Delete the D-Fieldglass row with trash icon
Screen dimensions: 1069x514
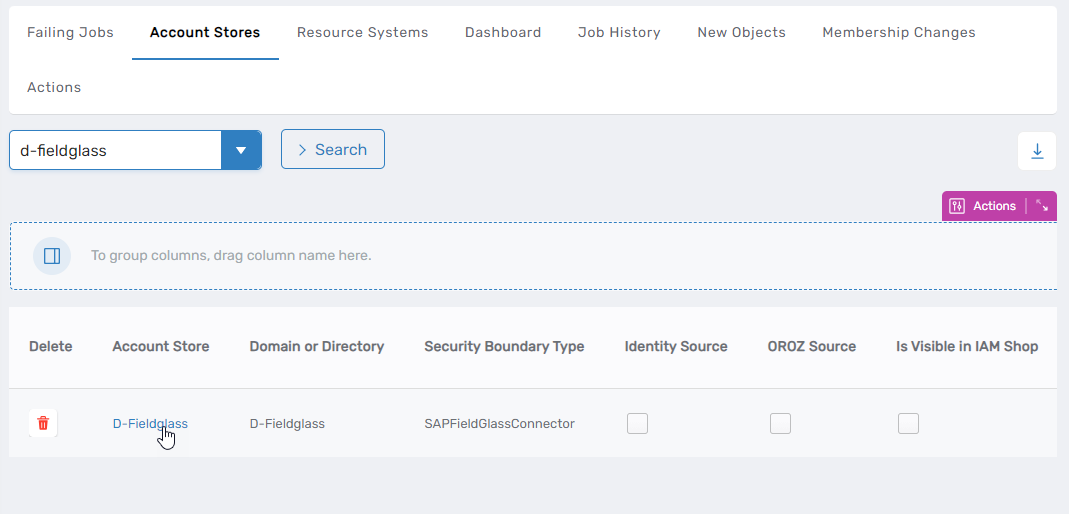(x=43, y=423)
